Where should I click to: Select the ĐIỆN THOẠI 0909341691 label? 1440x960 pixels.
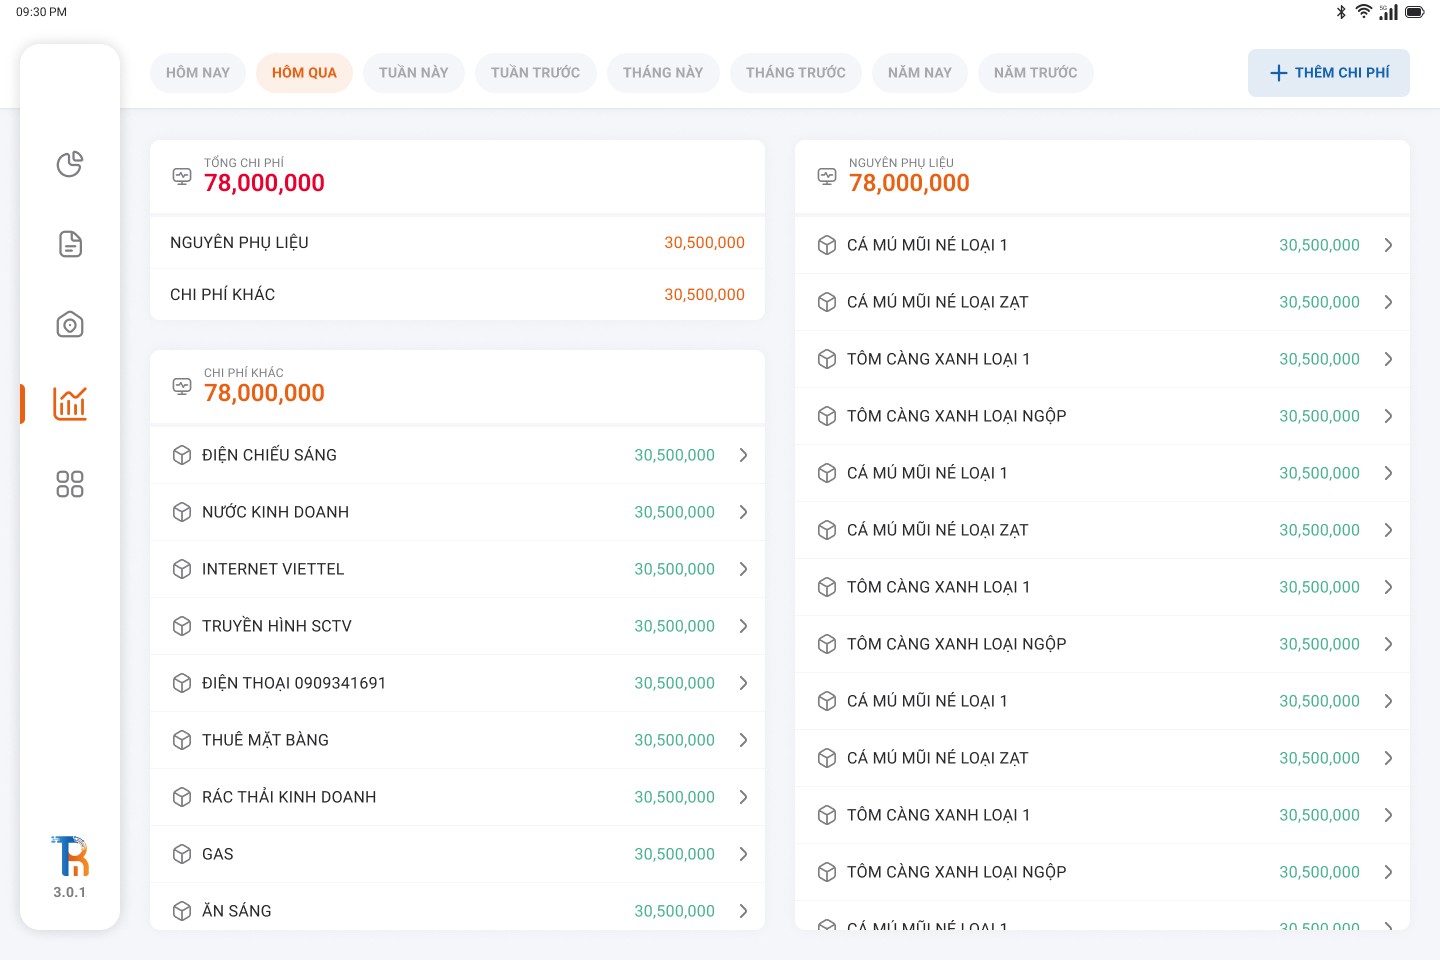click(x=294, y=683)
